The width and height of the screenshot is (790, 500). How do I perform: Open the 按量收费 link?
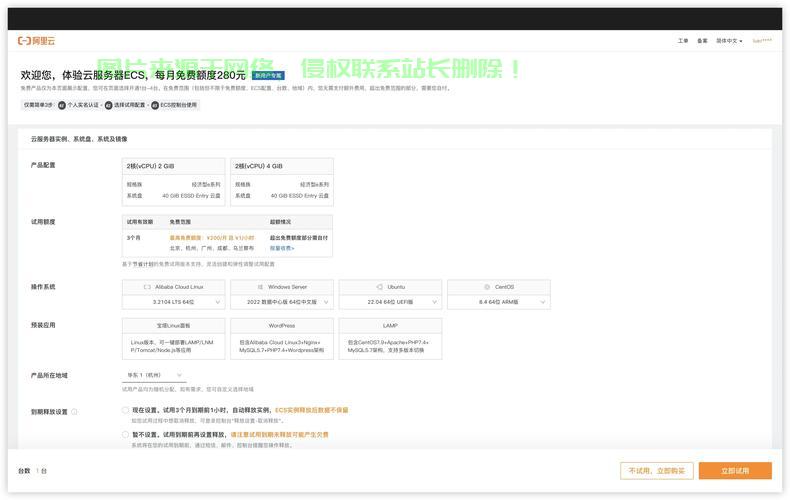point(282,248)
